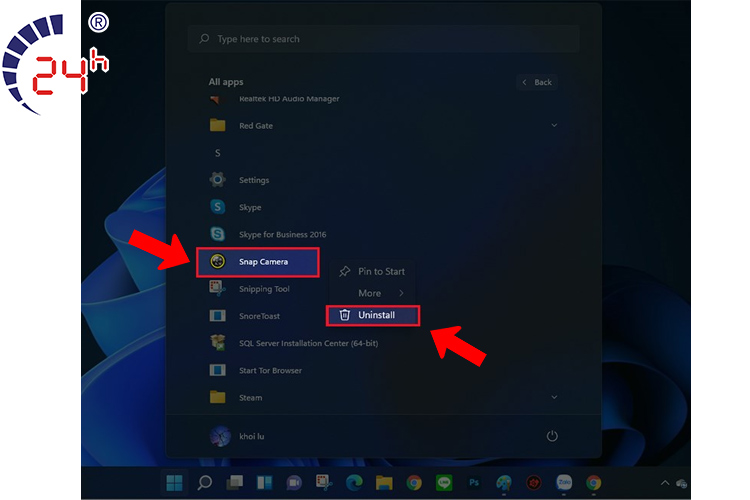Open the More submenu arrow
This screenshot has height=500, width=750.
(401, 293)
